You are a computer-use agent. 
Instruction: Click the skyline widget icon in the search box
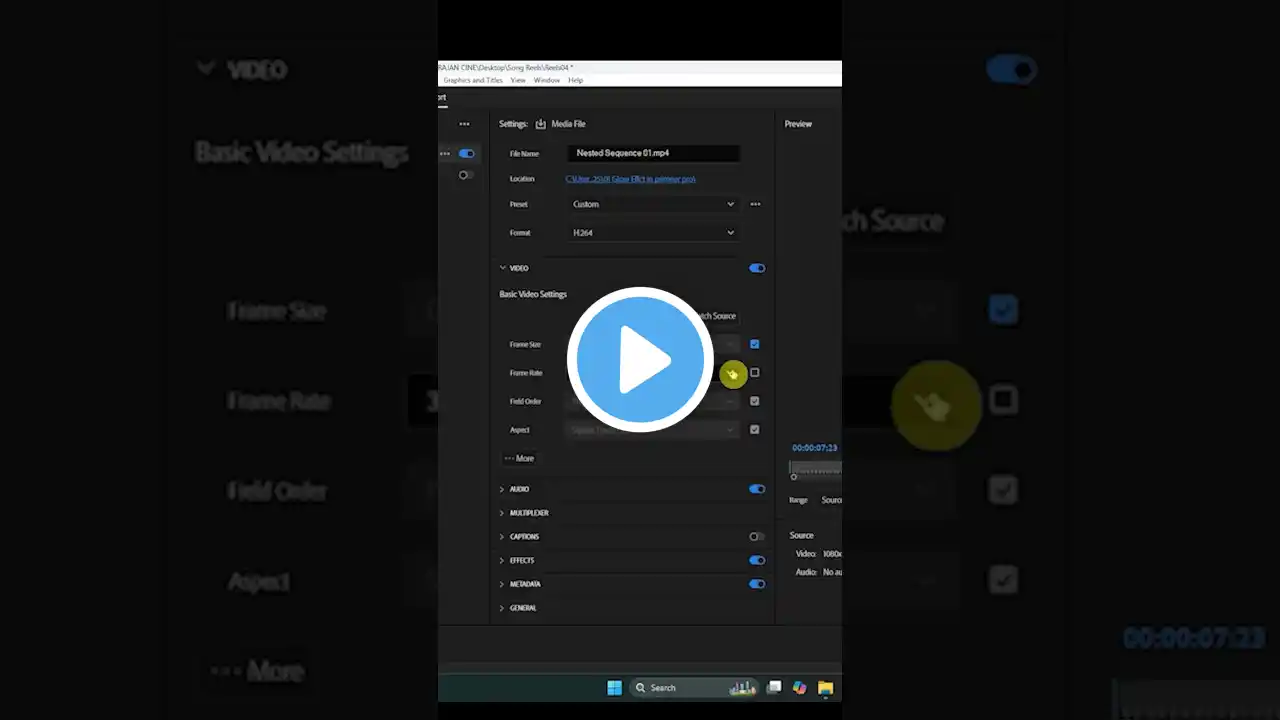(x=742, y=688)
